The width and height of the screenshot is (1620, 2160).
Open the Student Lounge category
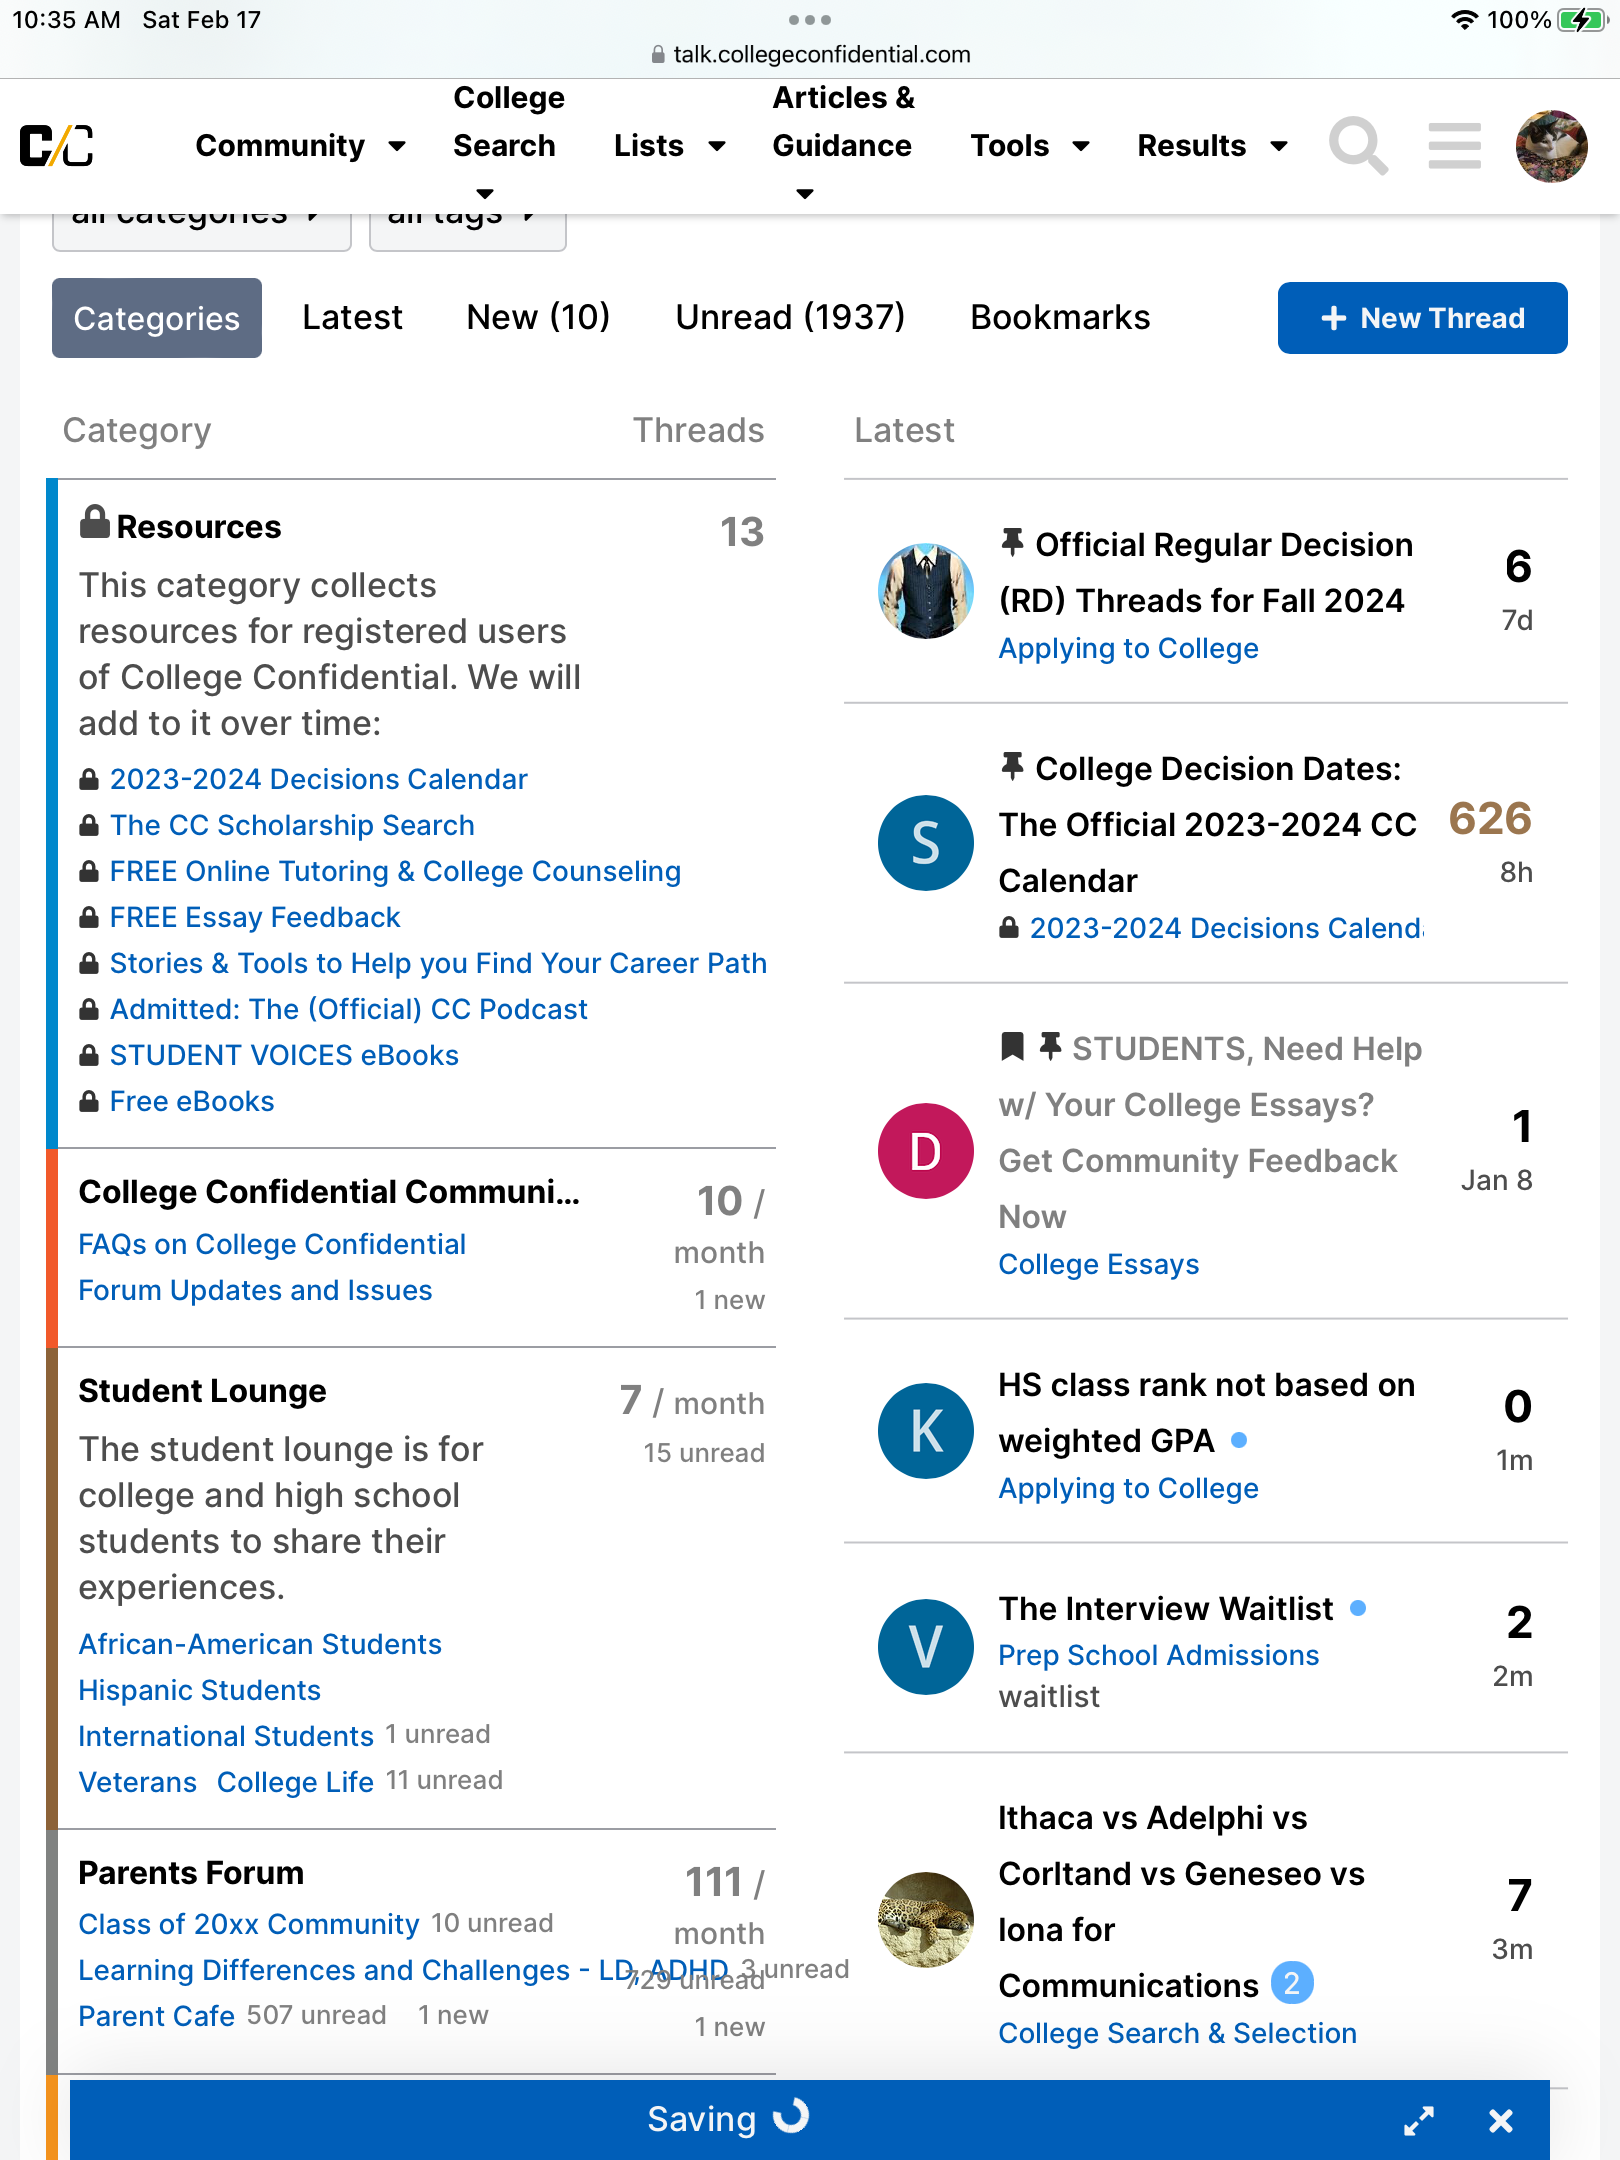(202, 1391)
